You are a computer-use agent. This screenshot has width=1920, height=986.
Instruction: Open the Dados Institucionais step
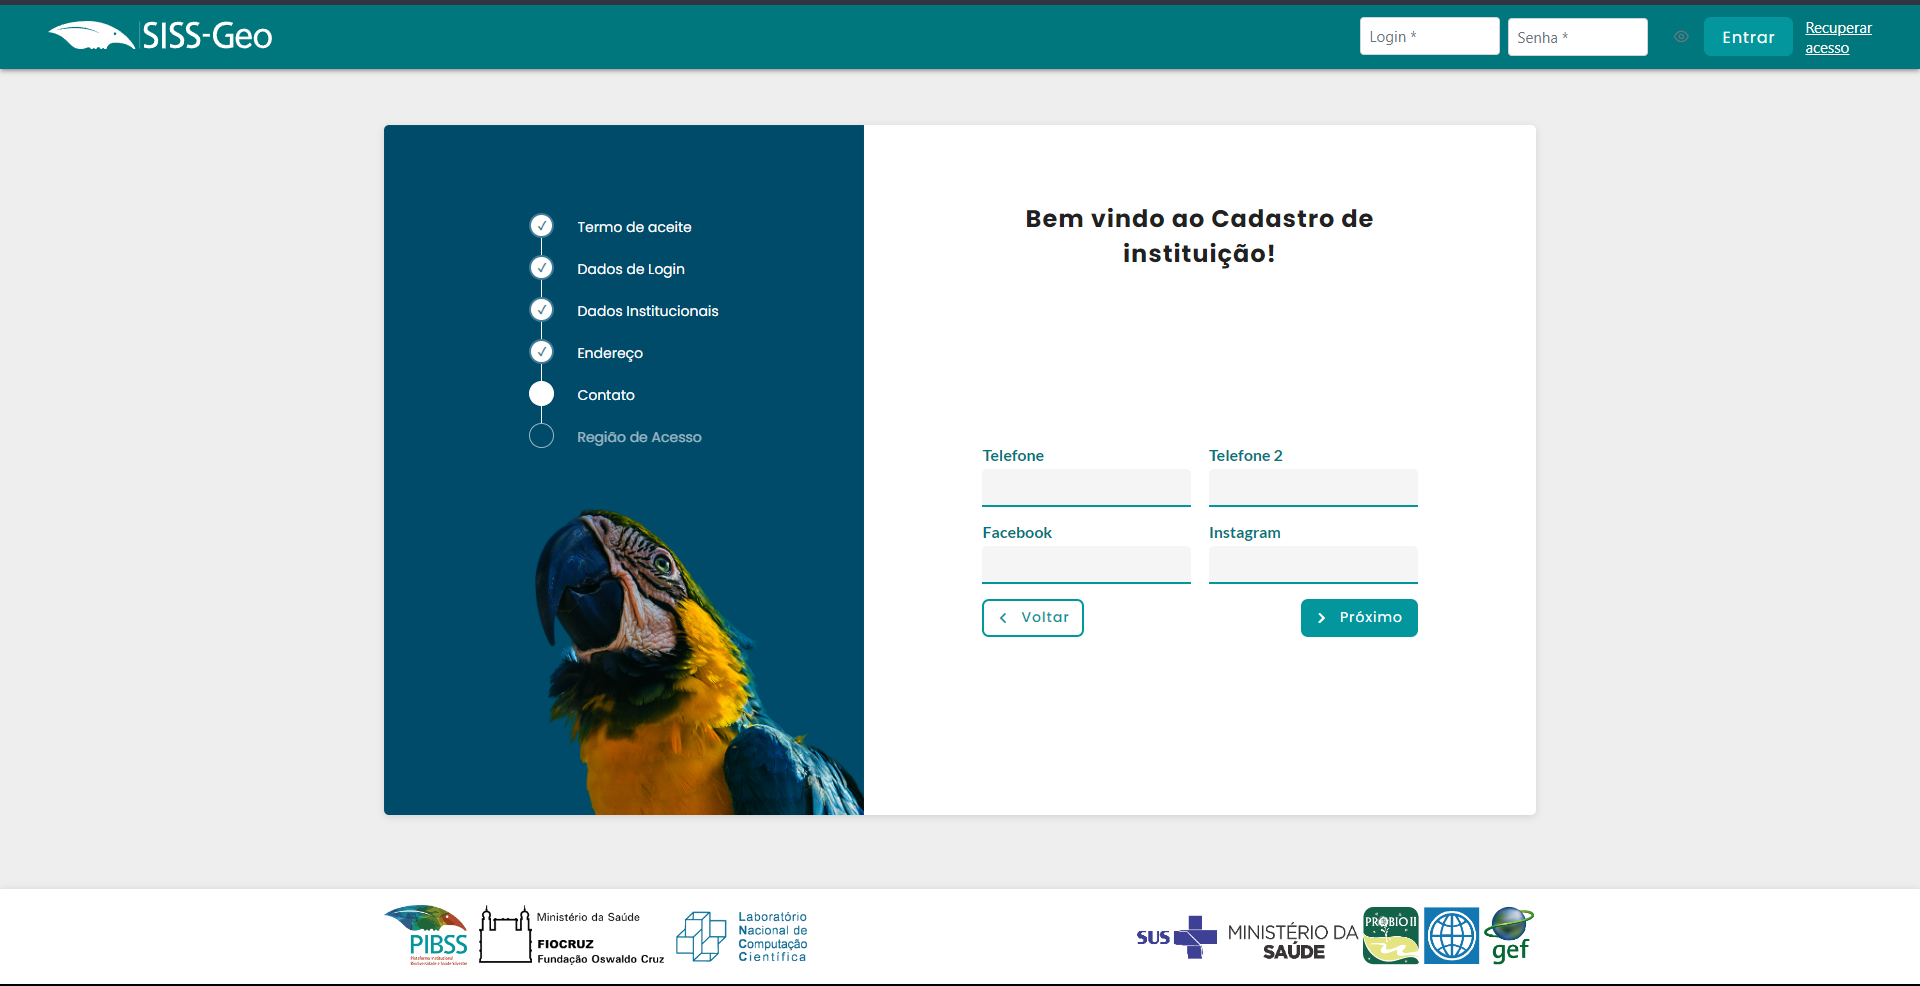(x=647, y=311)
